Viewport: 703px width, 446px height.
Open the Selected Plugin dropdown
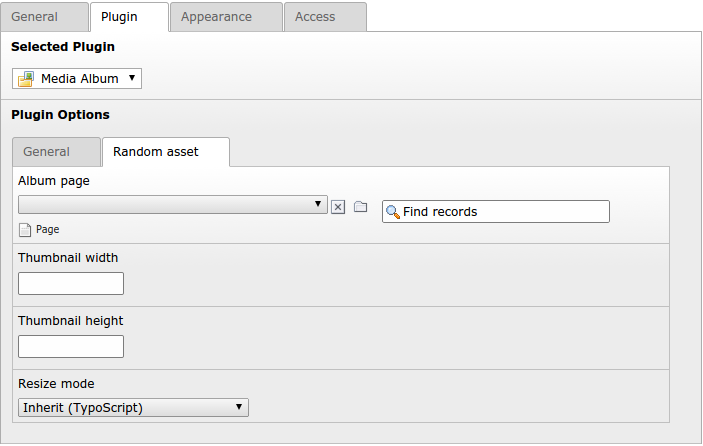point(77,79)
